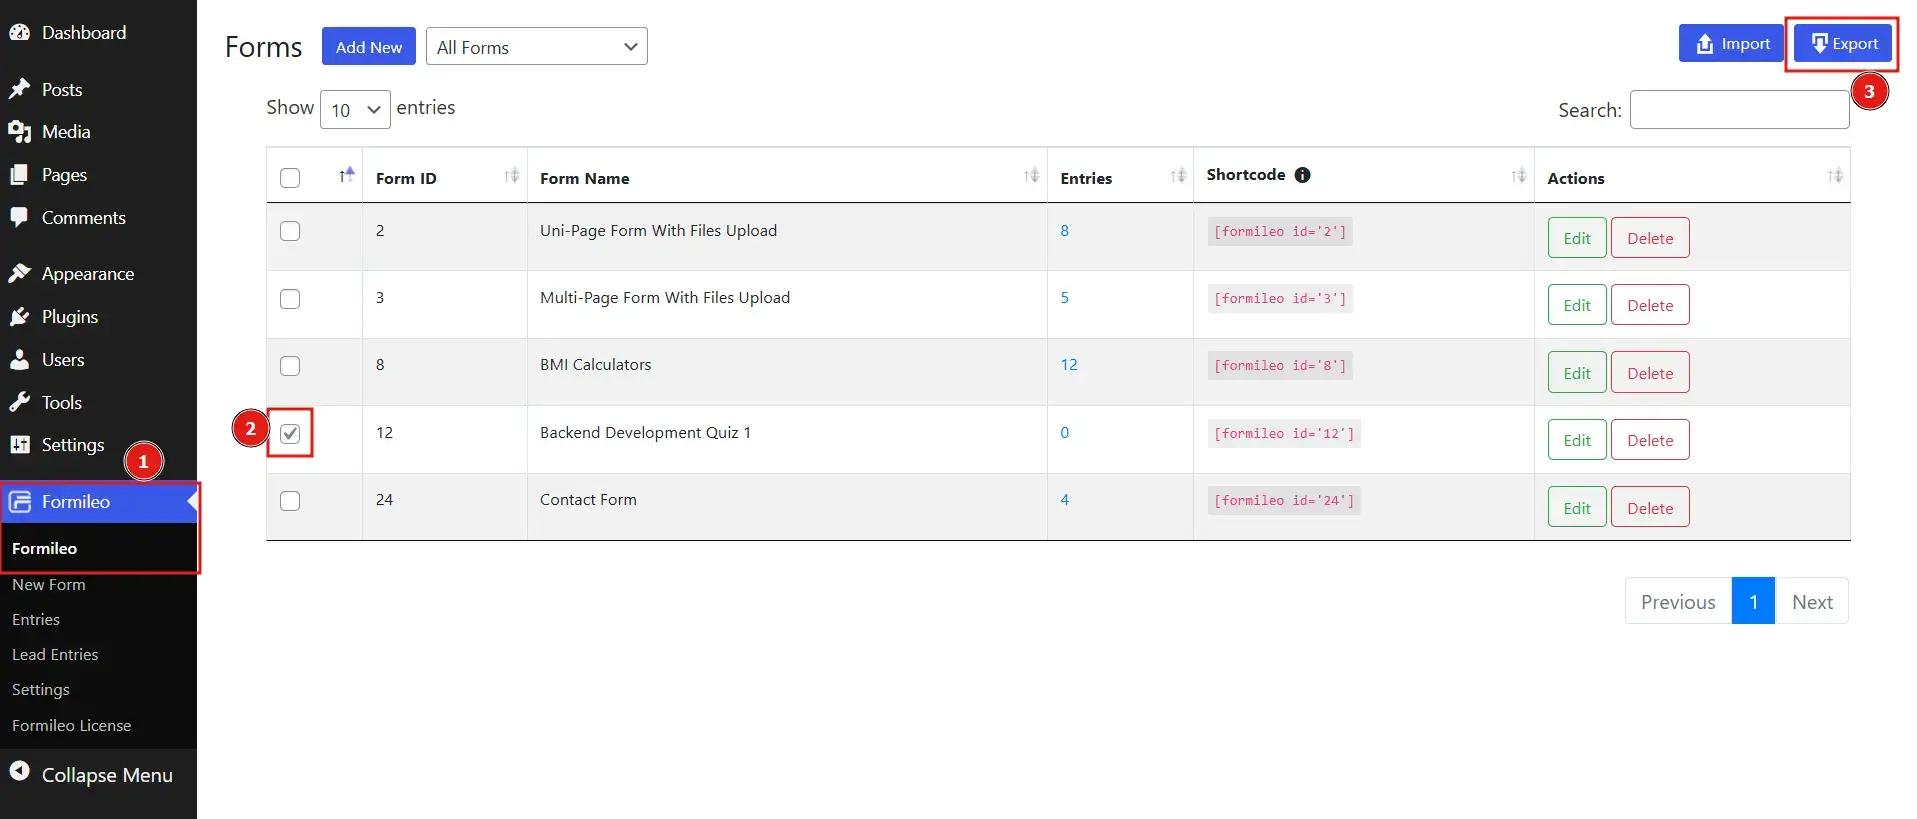Open the 12 entries link for BMI Calculators

coord(1068,365)
